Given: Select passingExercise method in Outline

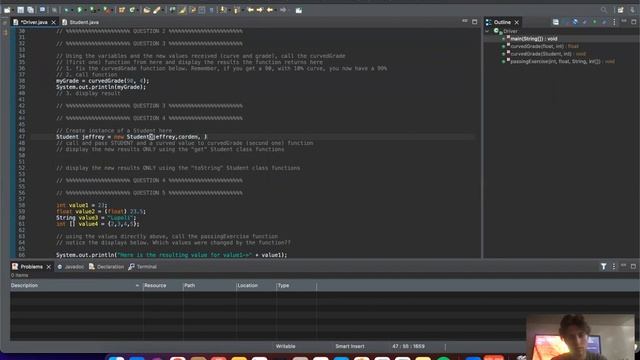Looking at the screenshot, I should pyautogui.click(x=562, y=62).
